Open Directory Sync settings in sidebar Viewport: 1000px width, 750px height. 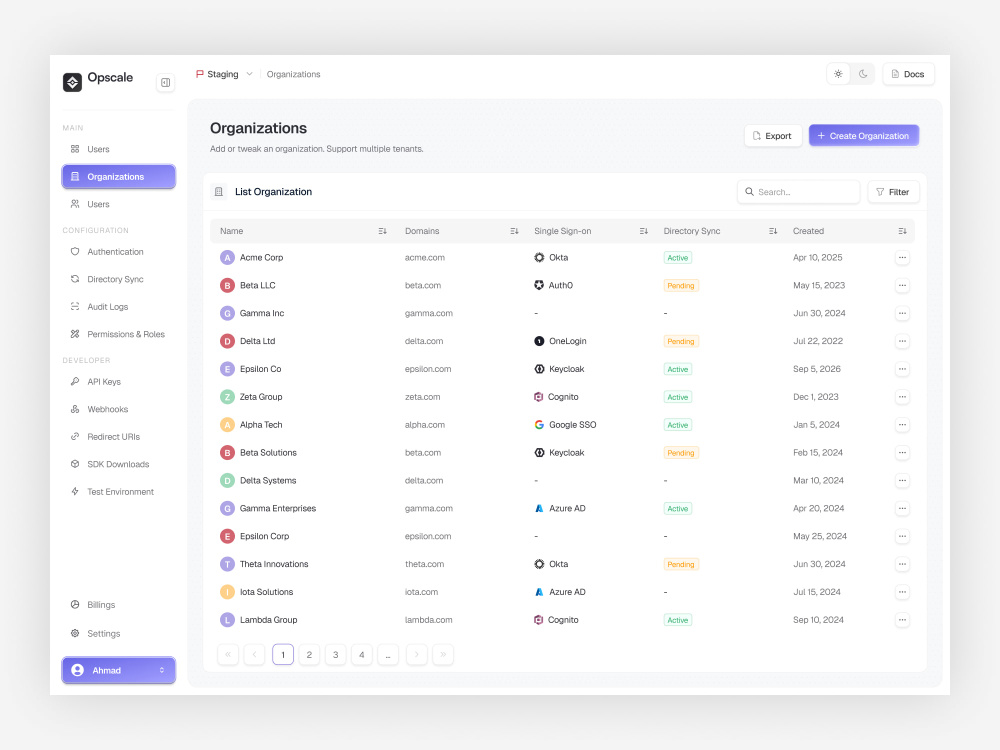pos(119,279)
